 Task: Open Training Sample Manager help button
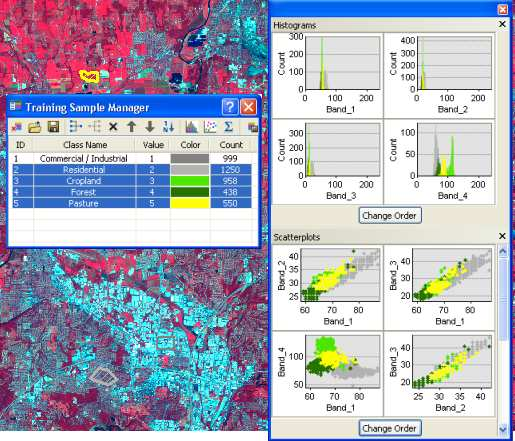pyautogui.click(x=230, y=107)
